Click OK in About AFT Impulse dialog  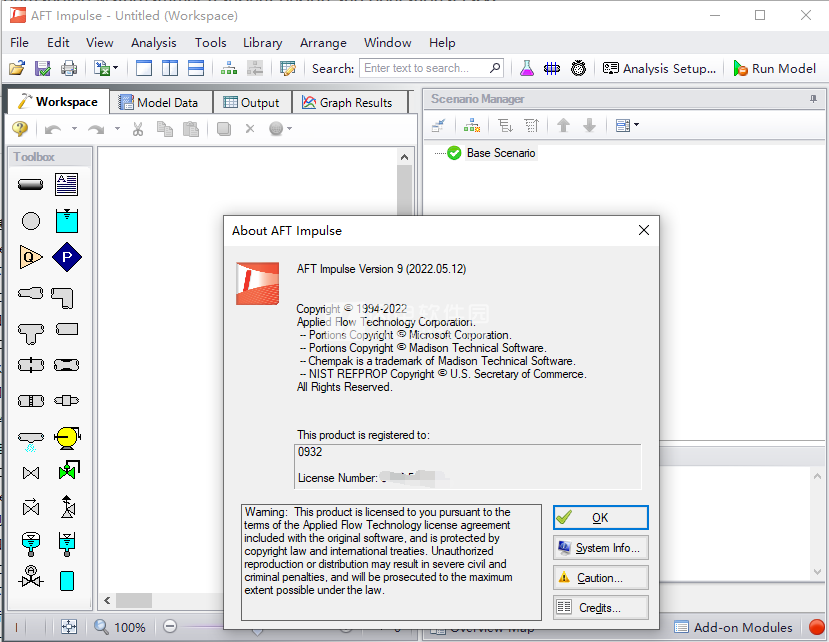pos(601,518)
